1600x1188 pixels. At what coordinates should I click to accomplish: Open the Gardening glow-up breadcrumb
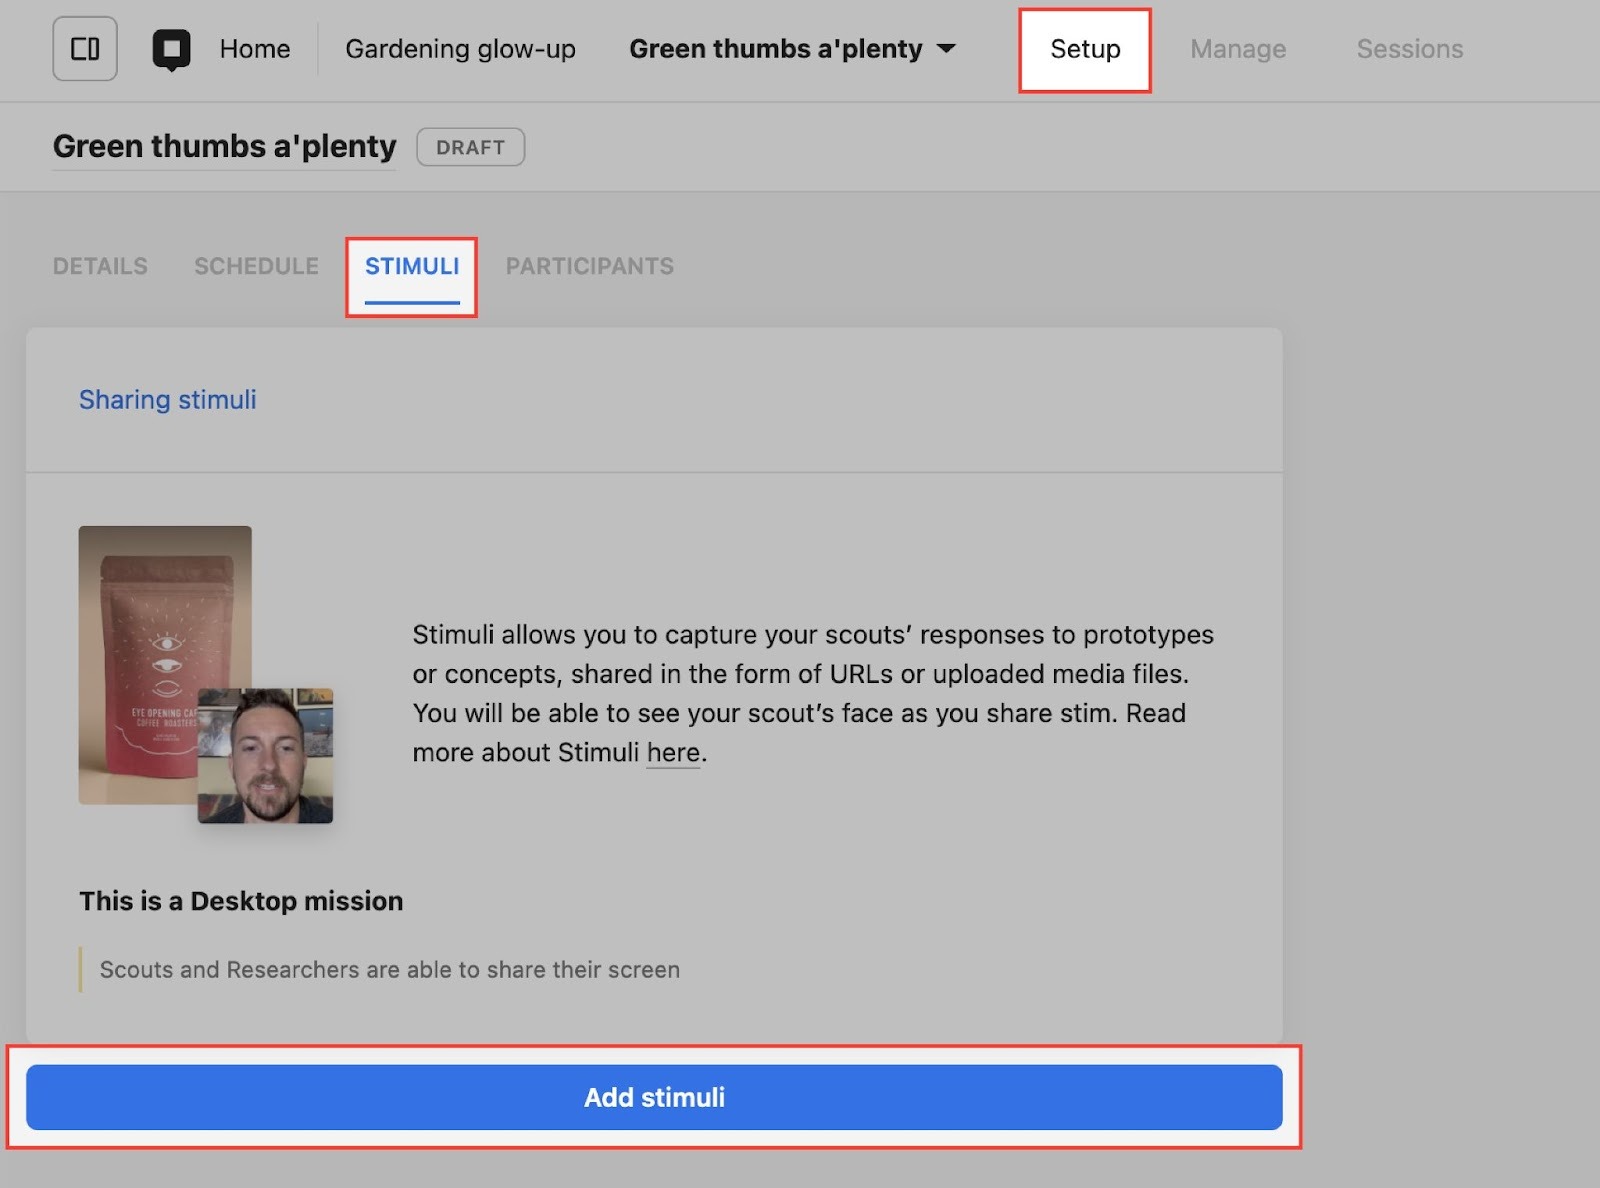(x=460, y=49)
